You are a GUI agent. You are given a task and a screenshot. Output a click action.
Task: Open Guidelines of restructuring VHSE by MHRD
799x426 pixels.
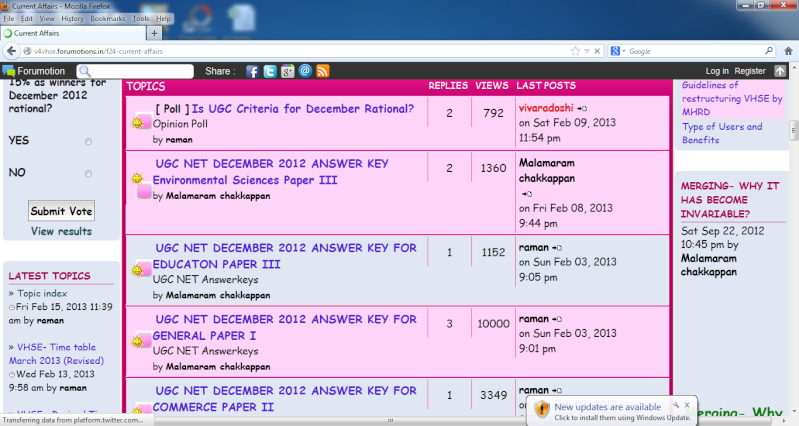pyautogui.click(x=732, y=98)
